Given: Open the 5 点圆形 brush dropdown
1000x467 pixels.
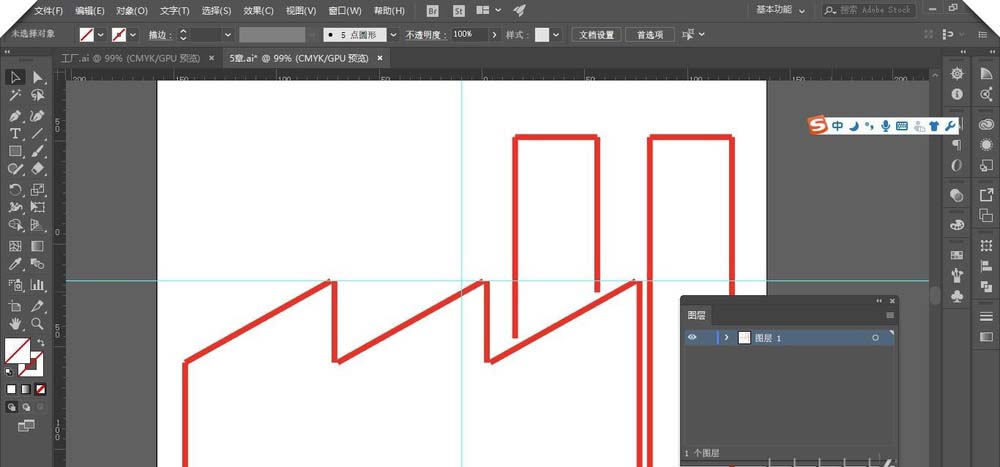Looking at the screenshot, I should tap(393, 34).
